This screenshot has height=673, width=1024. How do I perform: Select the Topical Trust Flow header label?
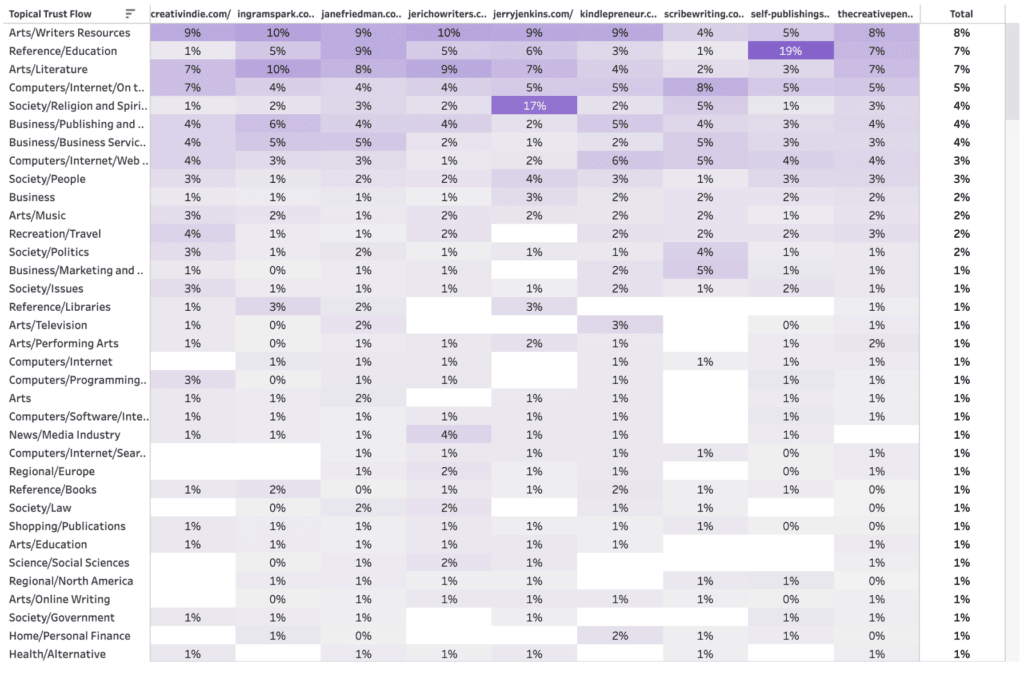(50, 14)
